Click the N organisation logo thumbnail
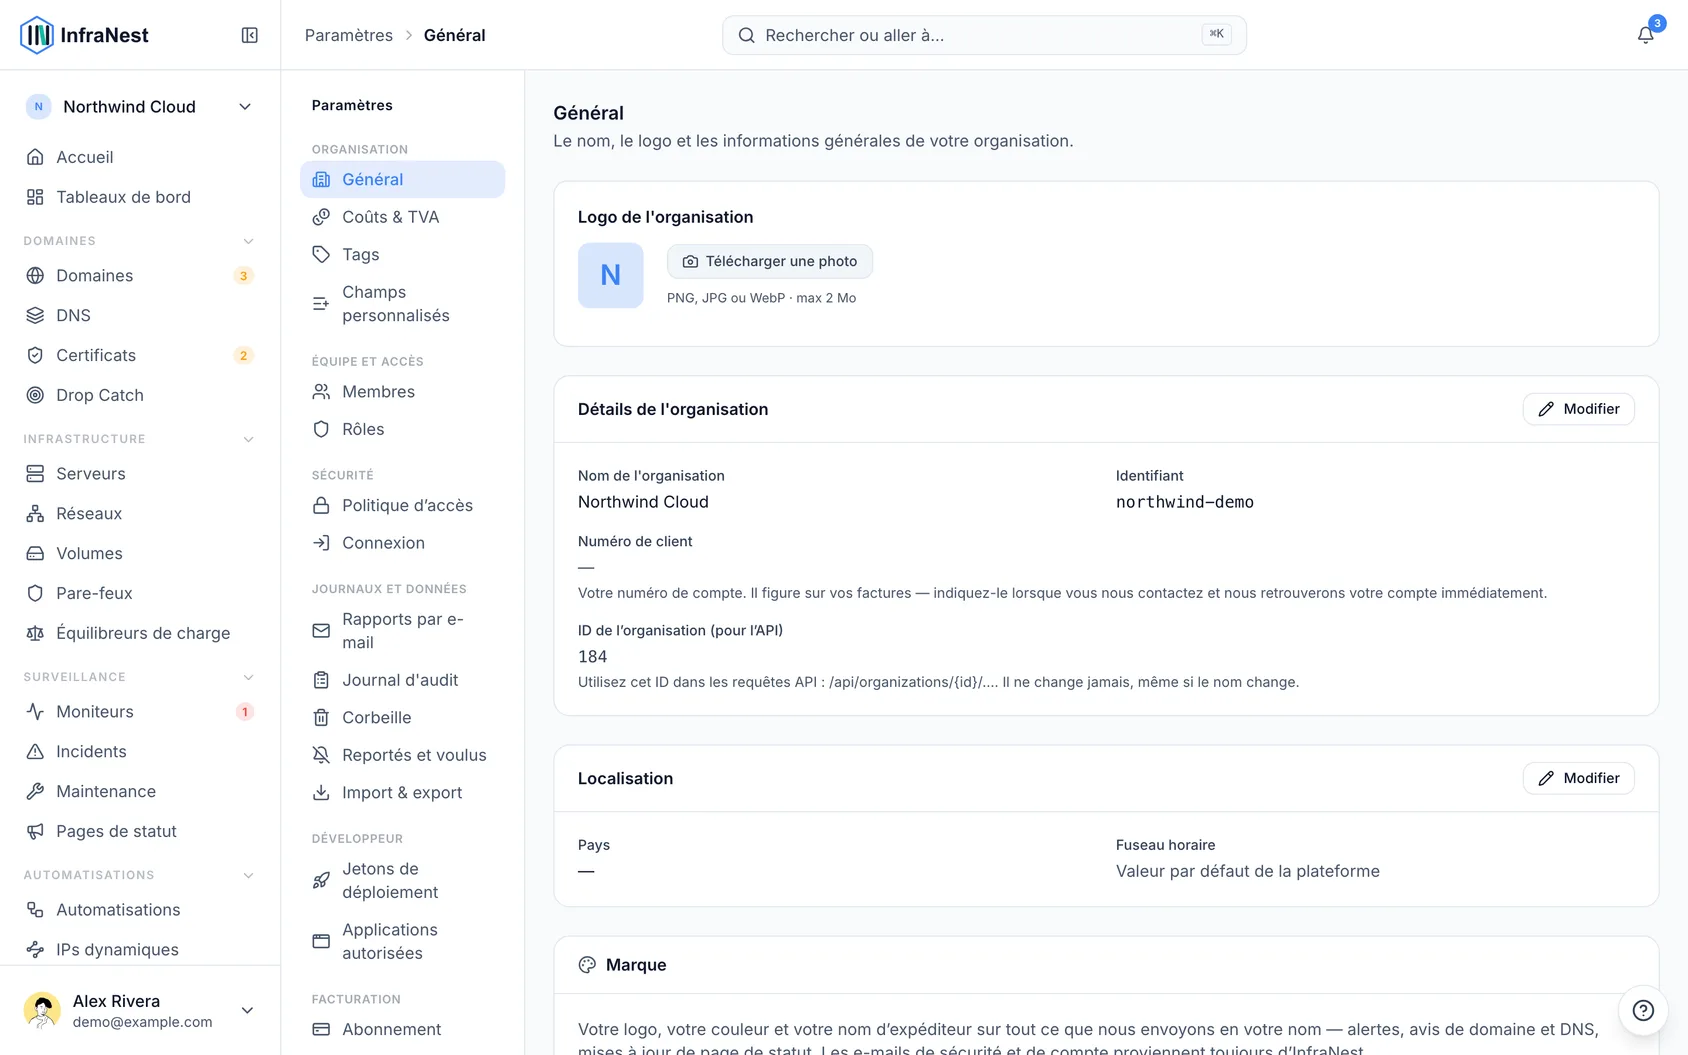 point(610,275)
